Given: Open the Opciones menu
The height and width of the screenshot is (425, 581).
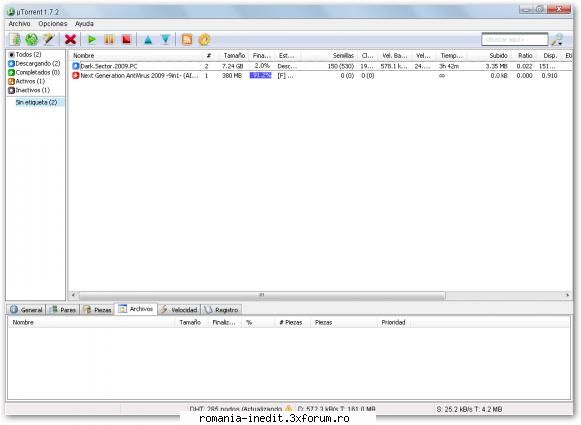Looking at the screenshot, I should point(53,24).
